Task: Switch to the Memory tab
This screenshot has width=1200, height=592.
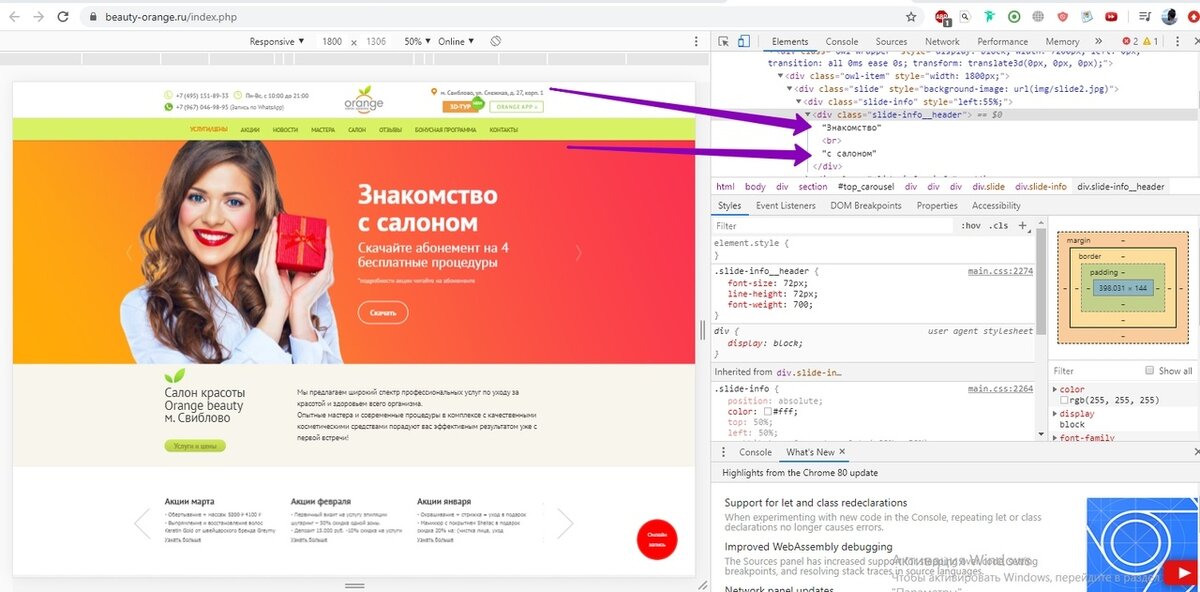Action: coord(1062,42)
